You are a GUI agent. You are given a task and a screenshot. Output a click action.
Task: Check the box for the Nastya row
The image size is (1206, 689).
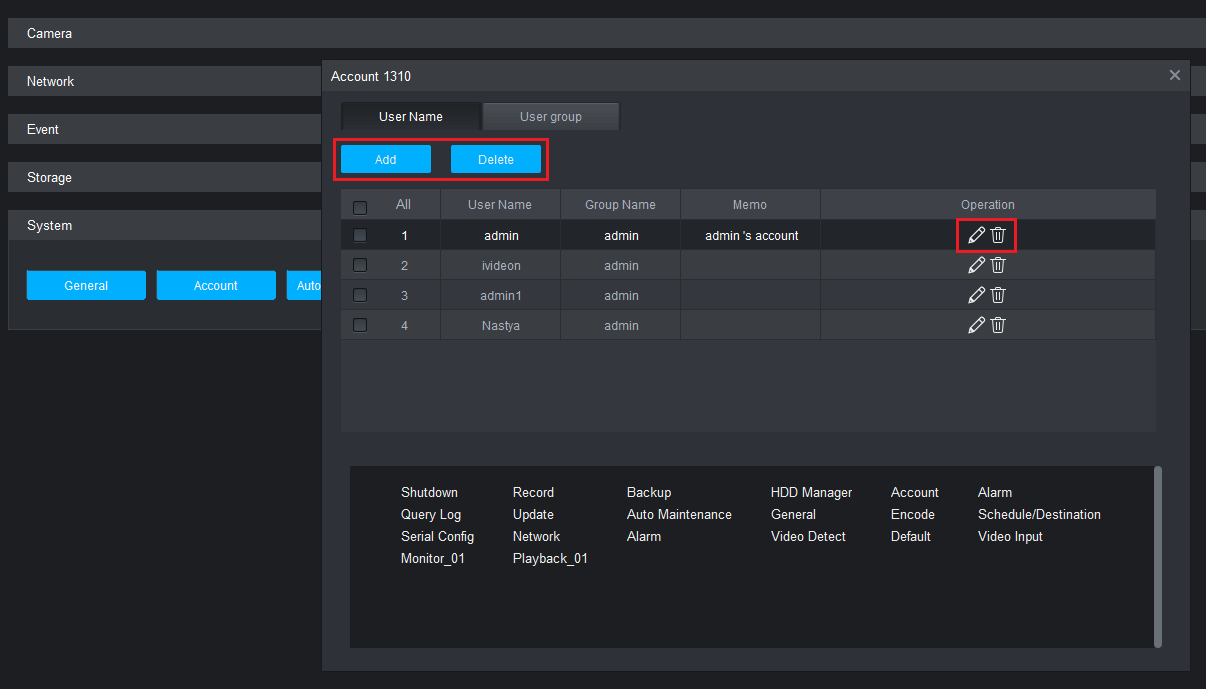tap(360, 326)
